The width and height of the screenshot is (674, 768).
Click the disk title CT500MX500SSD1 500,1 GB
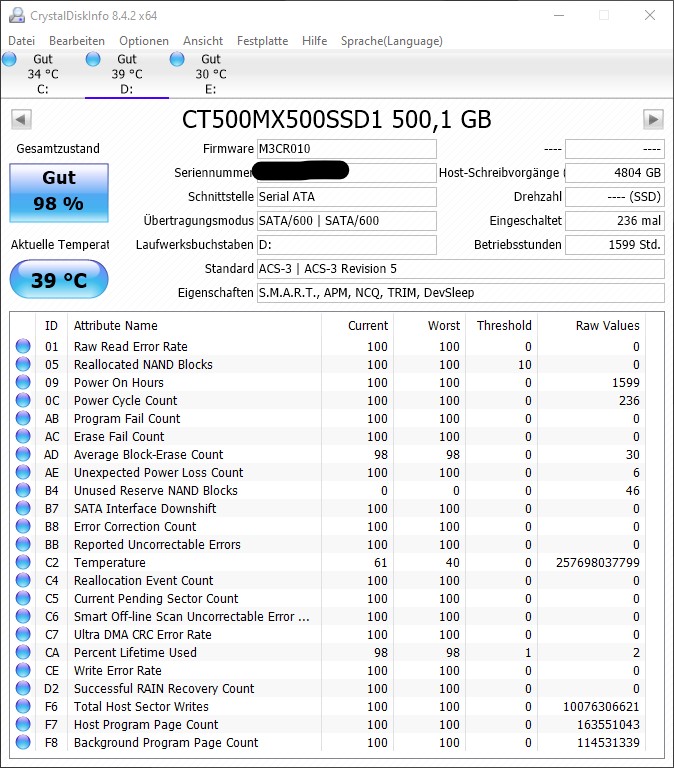coord(337,119)
